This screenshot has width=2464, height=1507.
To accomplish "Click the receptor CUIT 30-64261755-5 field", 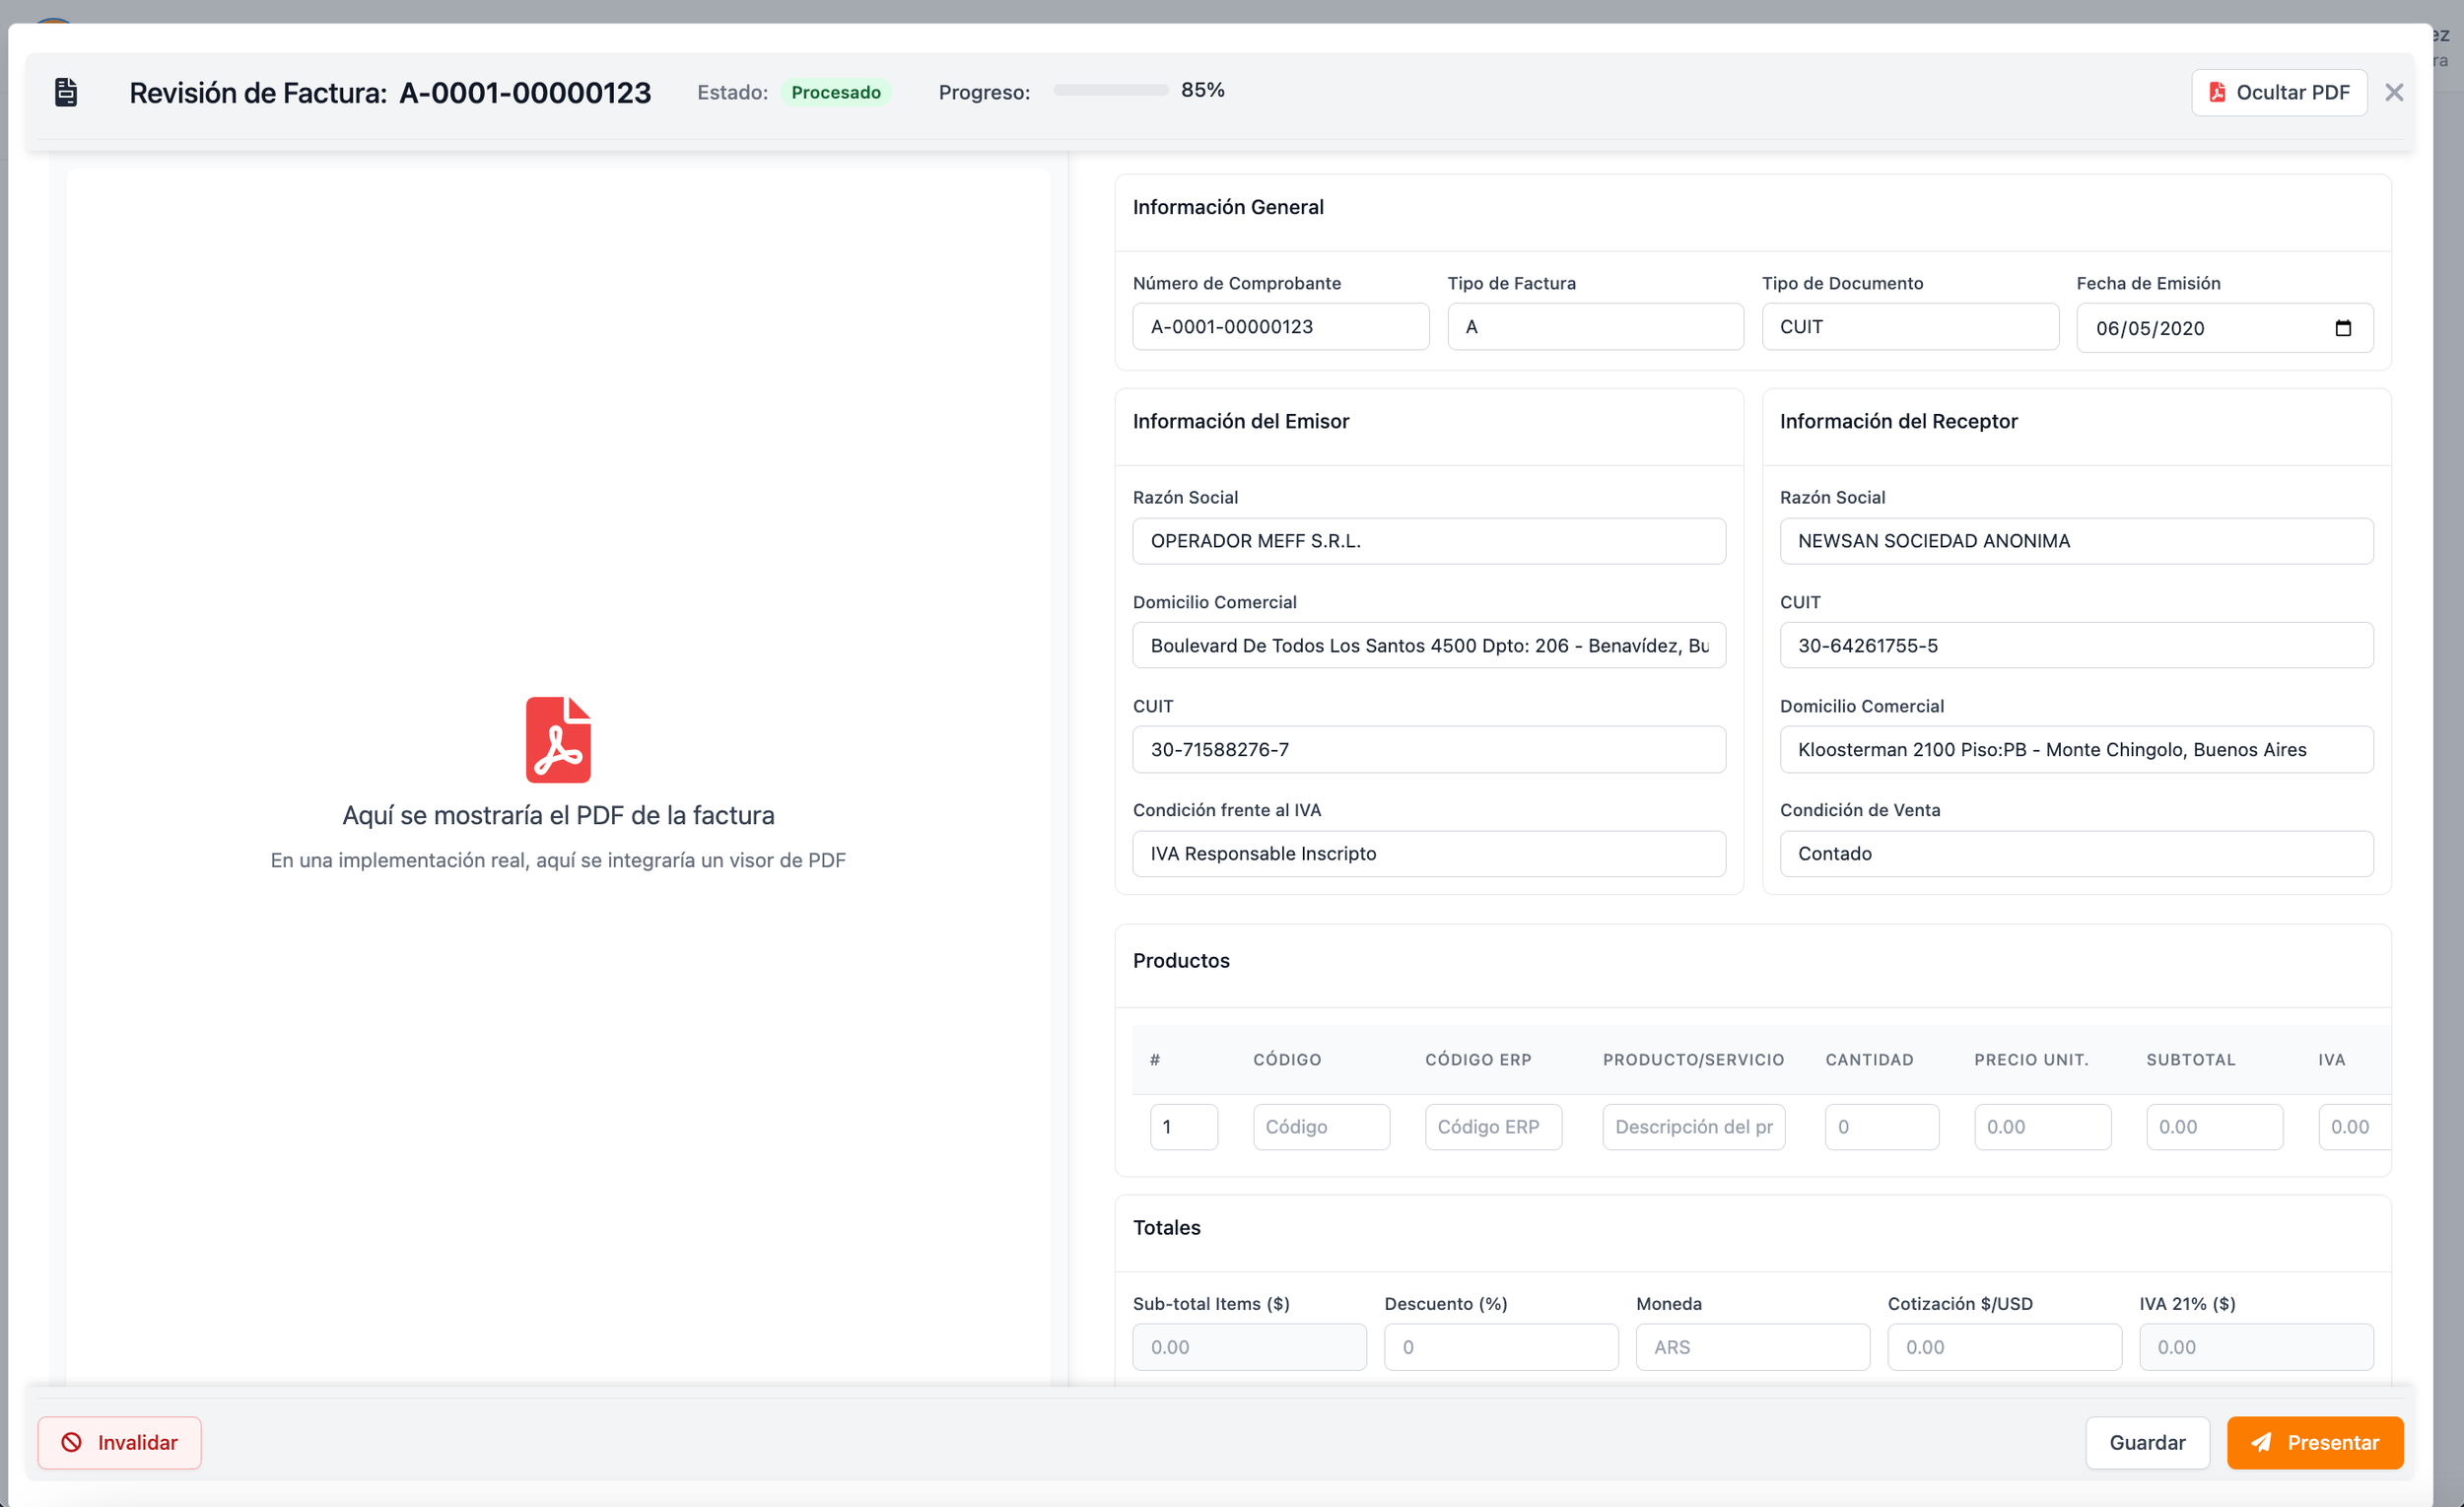I will 2075,645.
